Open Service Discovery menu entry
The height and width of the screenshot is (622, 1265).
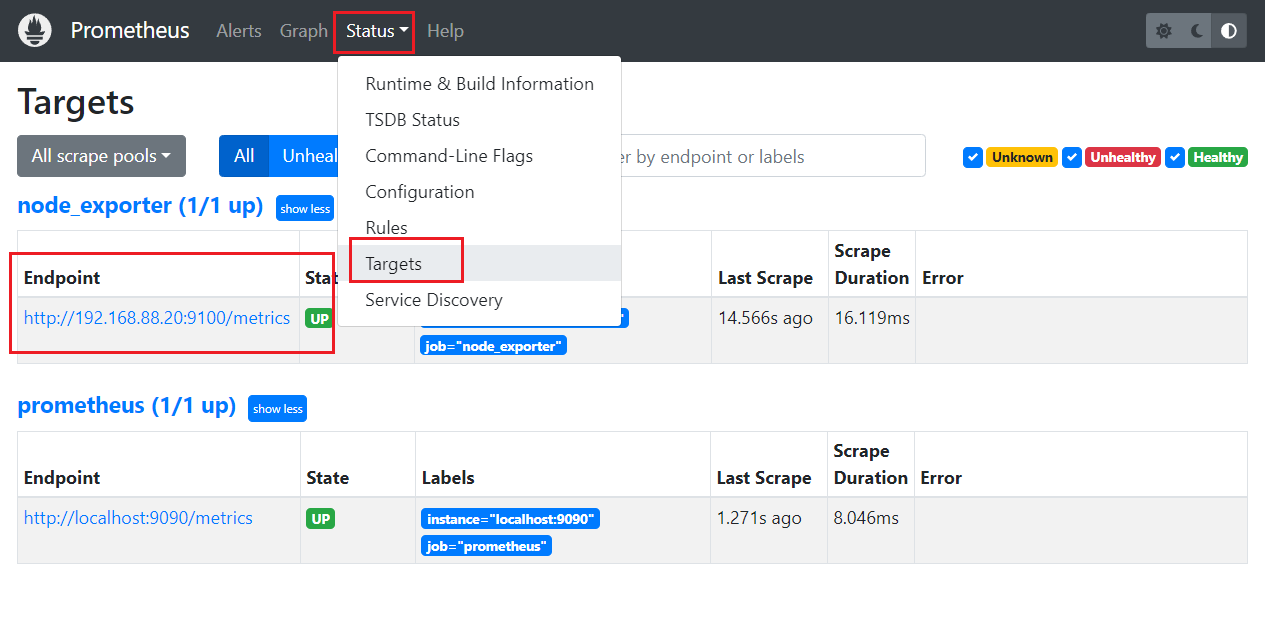coord(434,300)
